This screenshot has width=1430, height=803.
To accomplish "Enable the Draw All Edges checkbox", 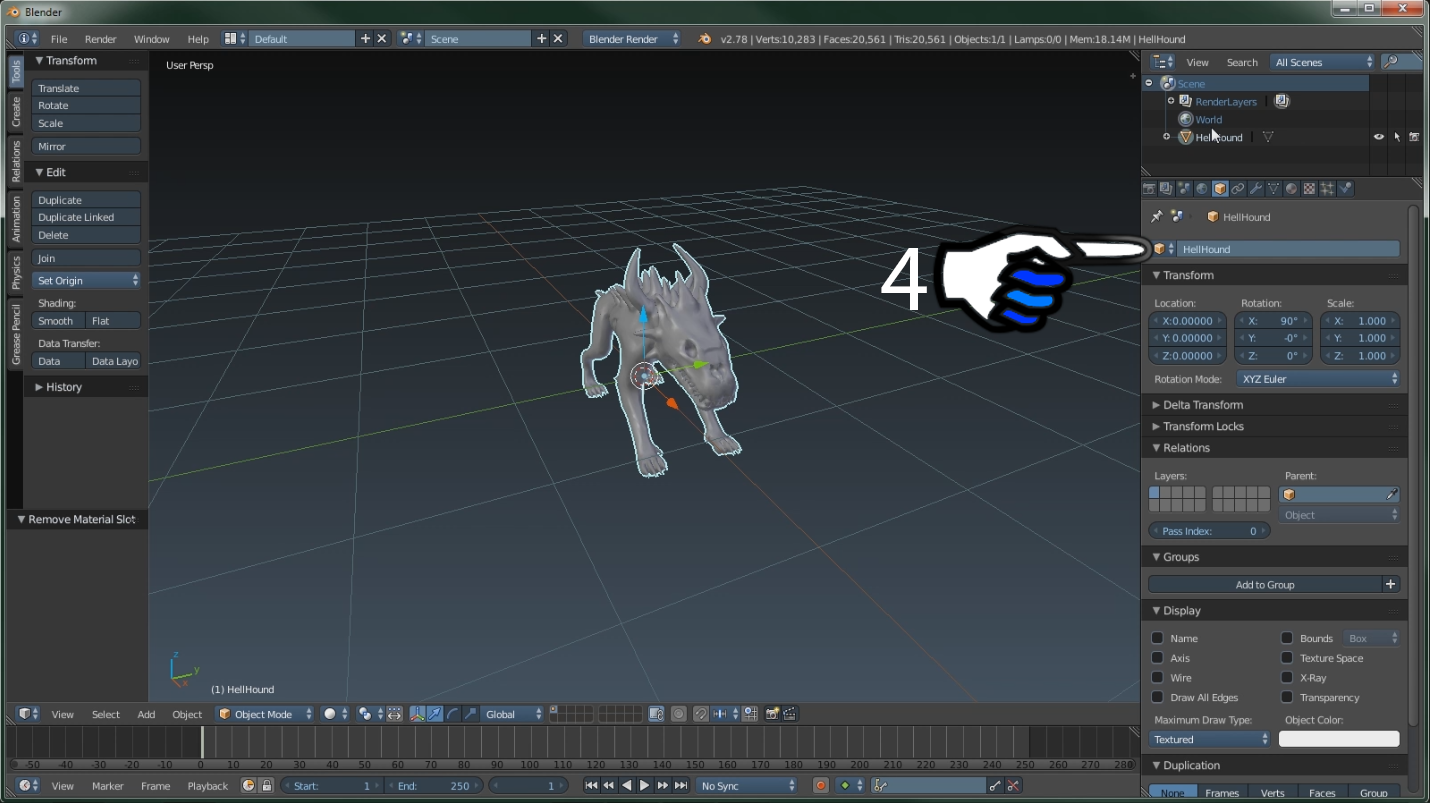I will pos(1157,697).
